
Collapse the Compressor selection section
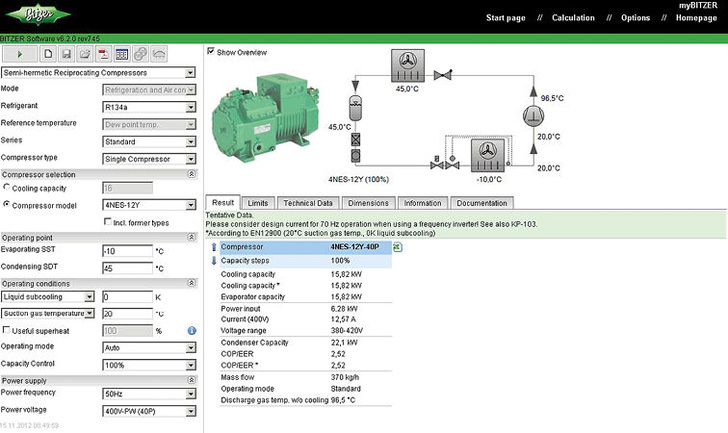point(191,174)
